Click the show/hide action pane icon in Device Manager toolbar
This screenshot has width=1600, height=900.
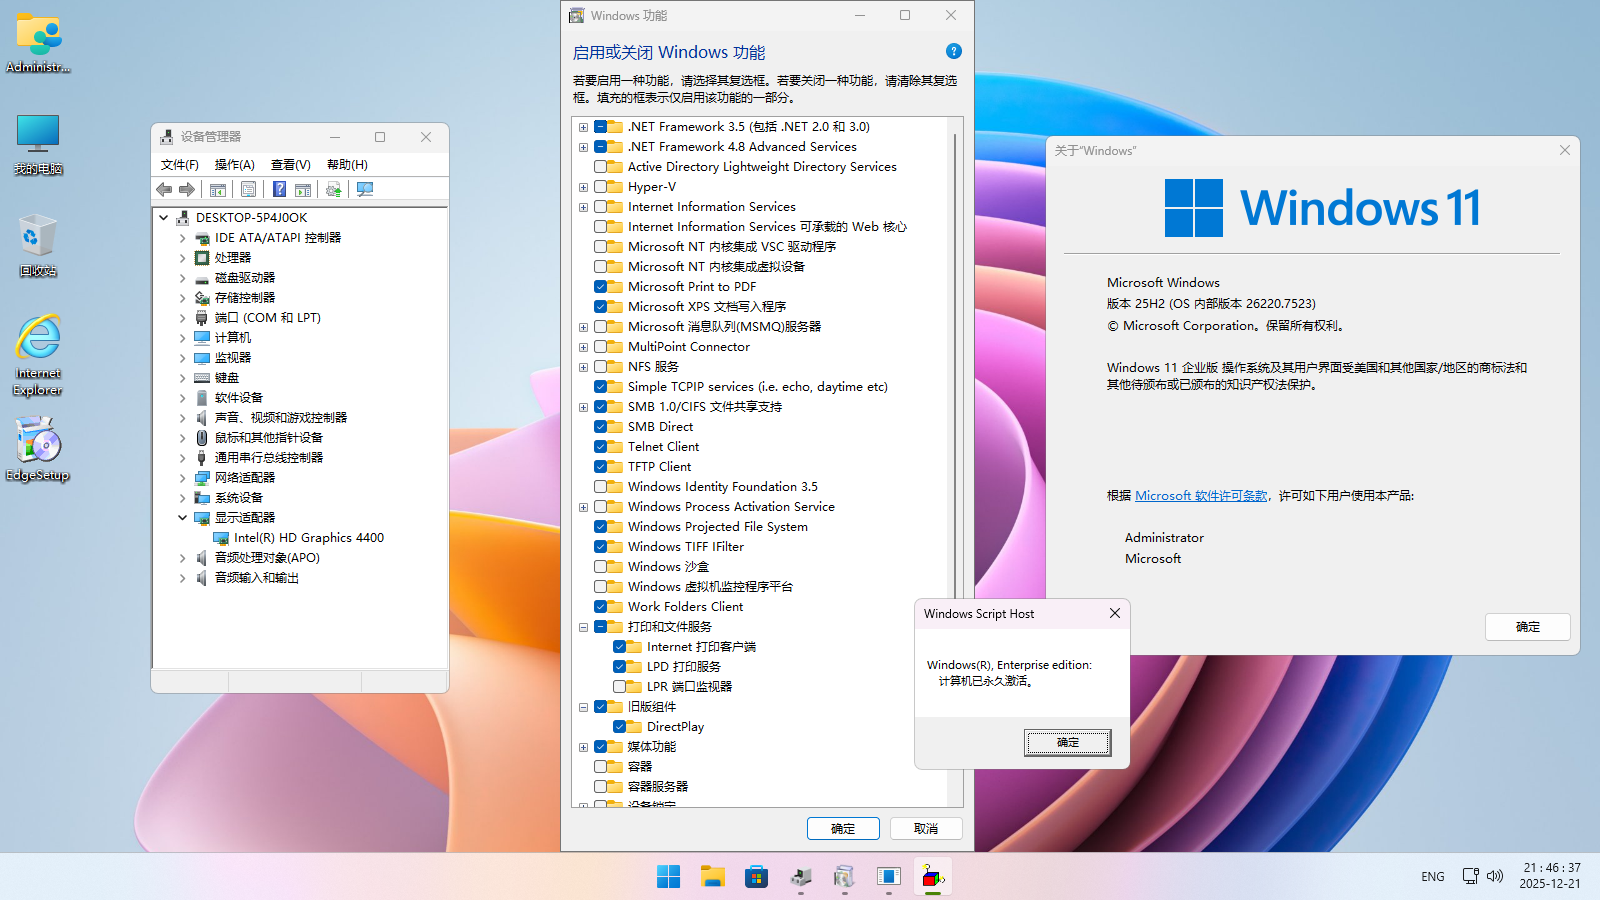(x=303, y=189)
